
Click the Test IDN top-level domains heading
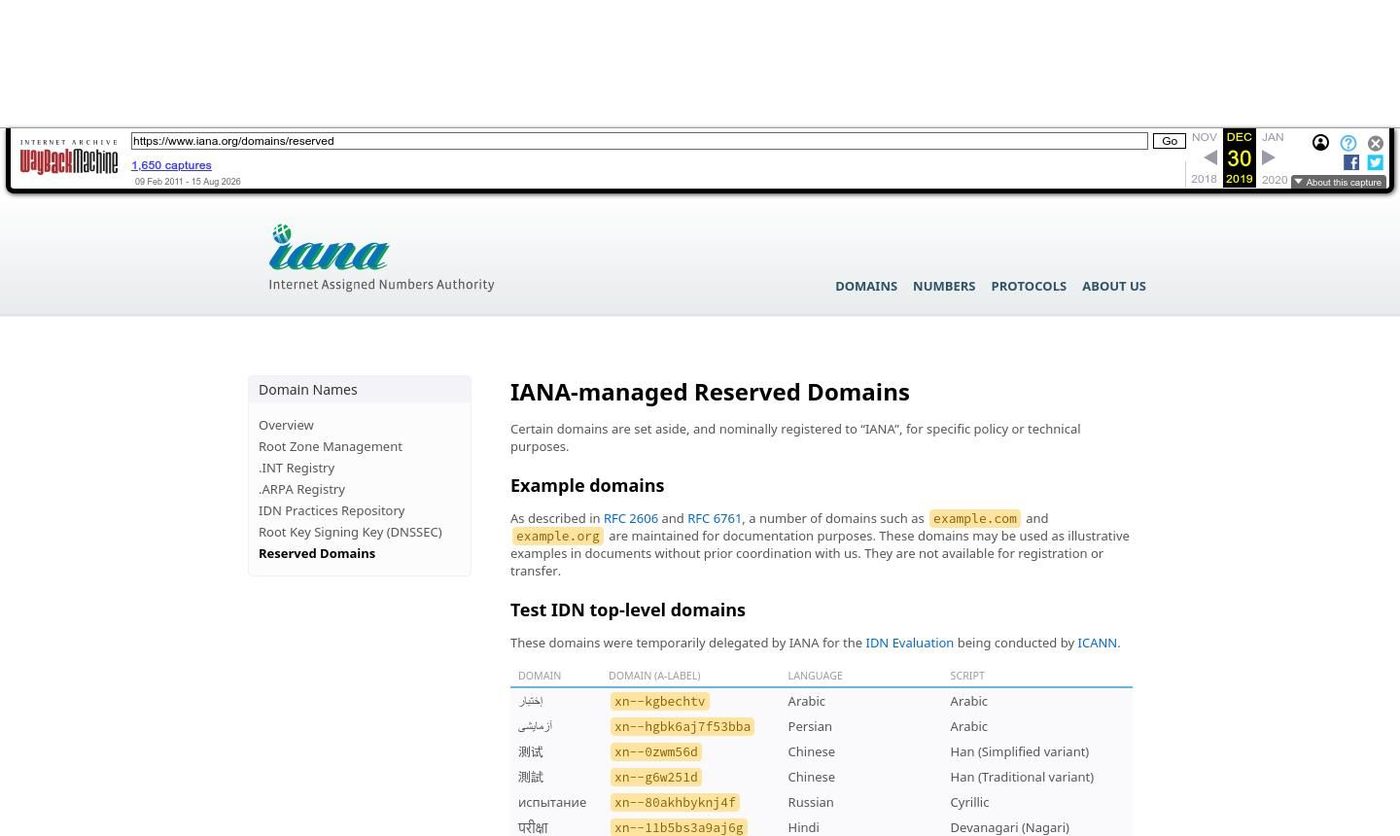coord(627,610)
